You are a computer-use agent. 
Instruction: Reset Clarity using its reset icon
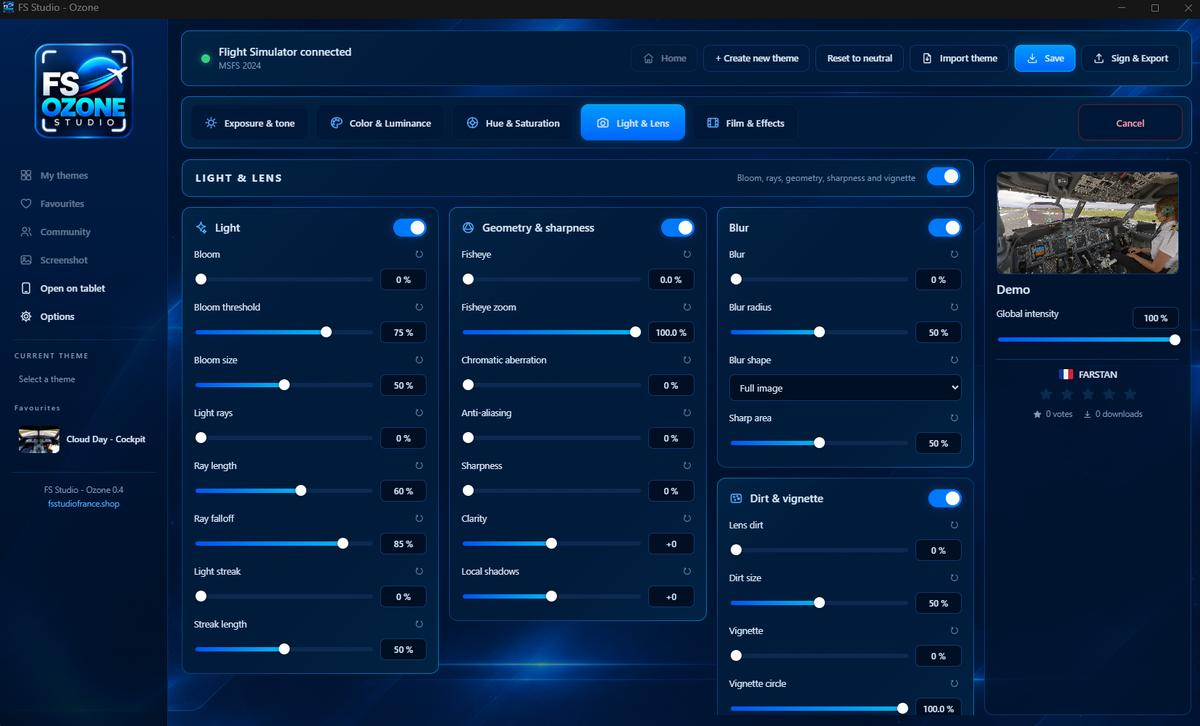(686, 519)
